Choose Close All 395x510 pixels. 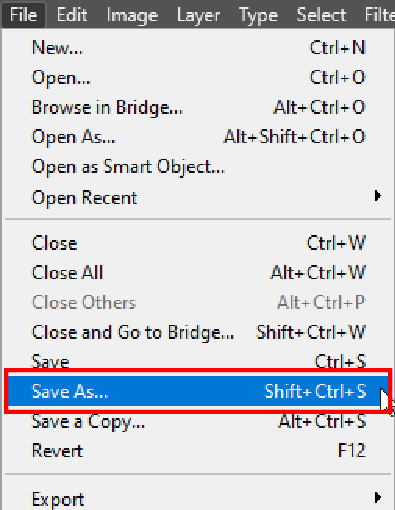(198, 273)
